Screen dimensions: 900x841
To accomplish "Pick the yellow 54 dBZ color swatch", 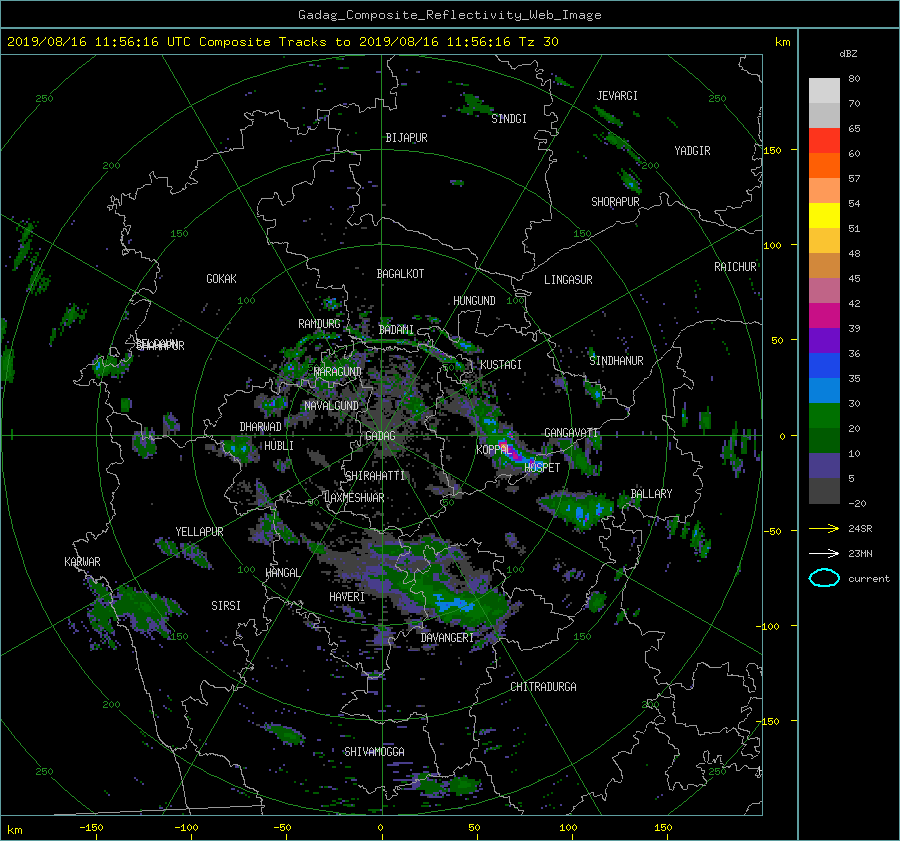I will (x=824, y=215).
